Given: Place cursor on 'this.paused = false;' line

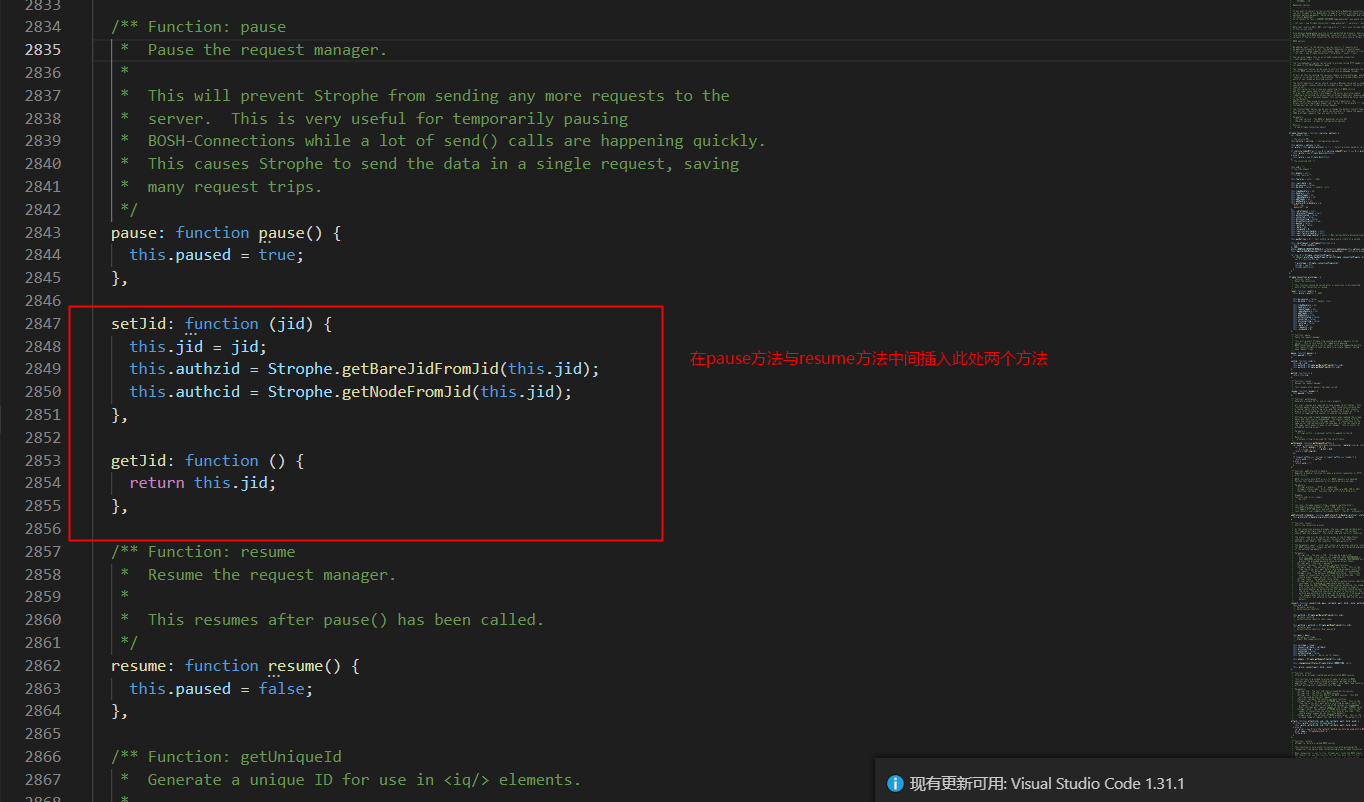Looking at the screenshot, I should coord(221,688).
